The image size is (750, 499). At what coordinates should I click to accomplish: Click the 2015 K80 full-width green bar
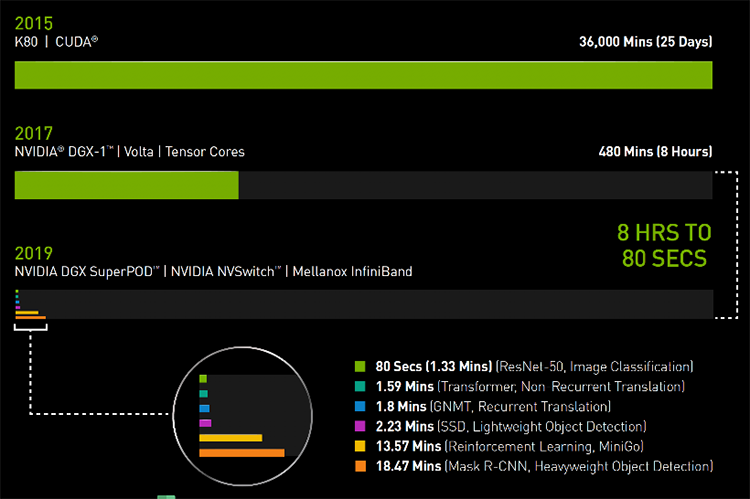click(x=364, y=75)
